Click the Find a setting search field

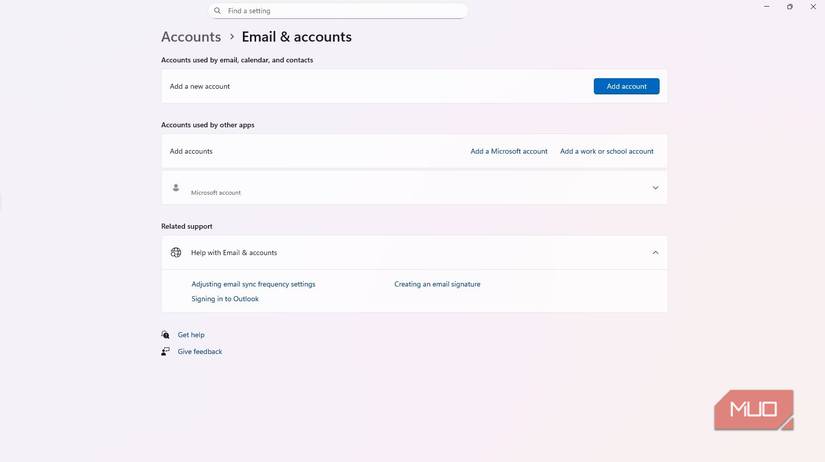point(340,11)
